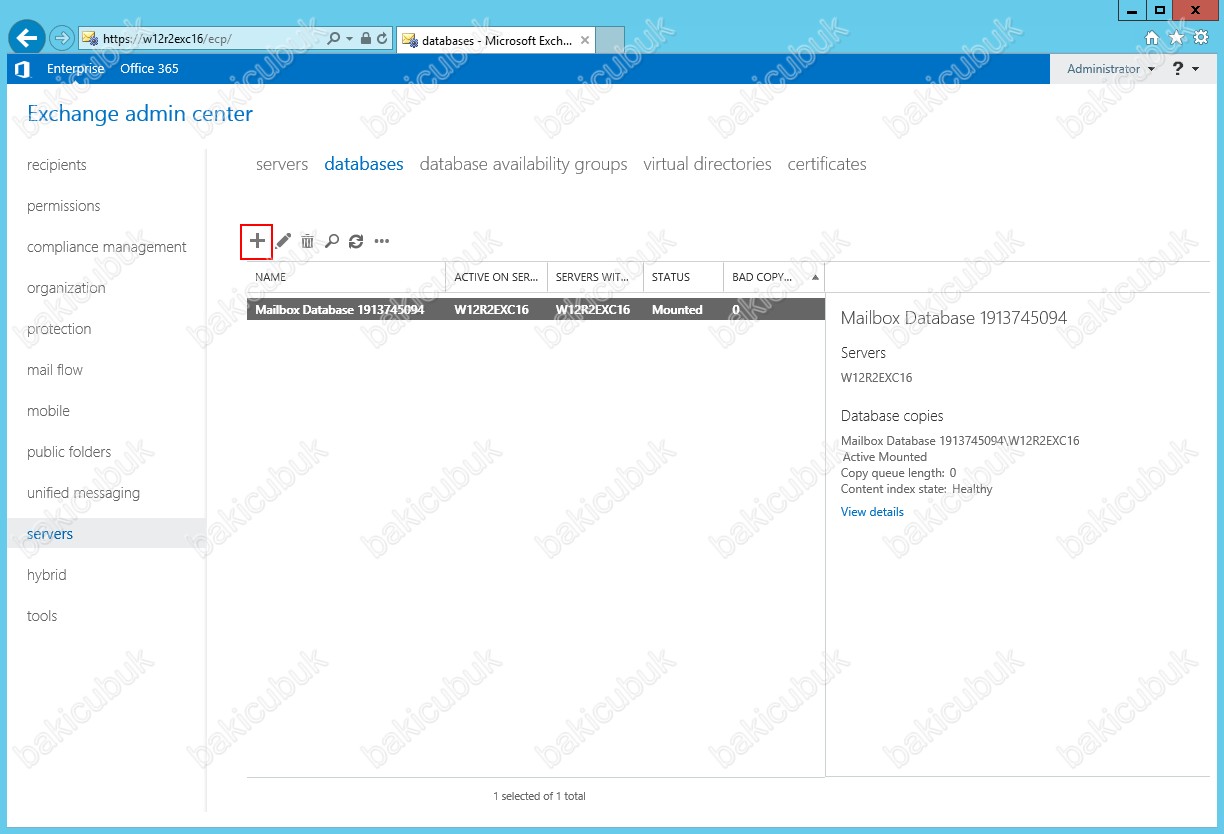
Task: Expand the address bar dropdown arrow
Action: pos(349,39)
